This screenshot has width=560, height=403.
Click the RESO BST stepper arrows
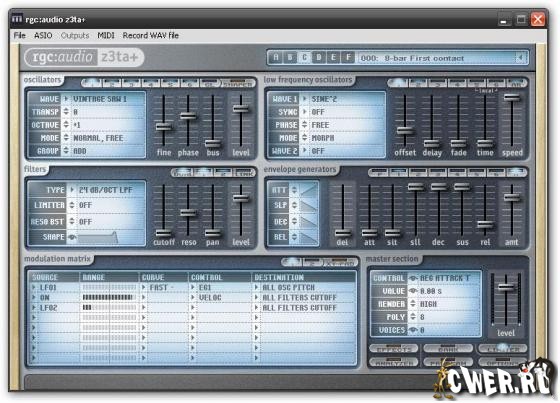[x=72, y=222]
